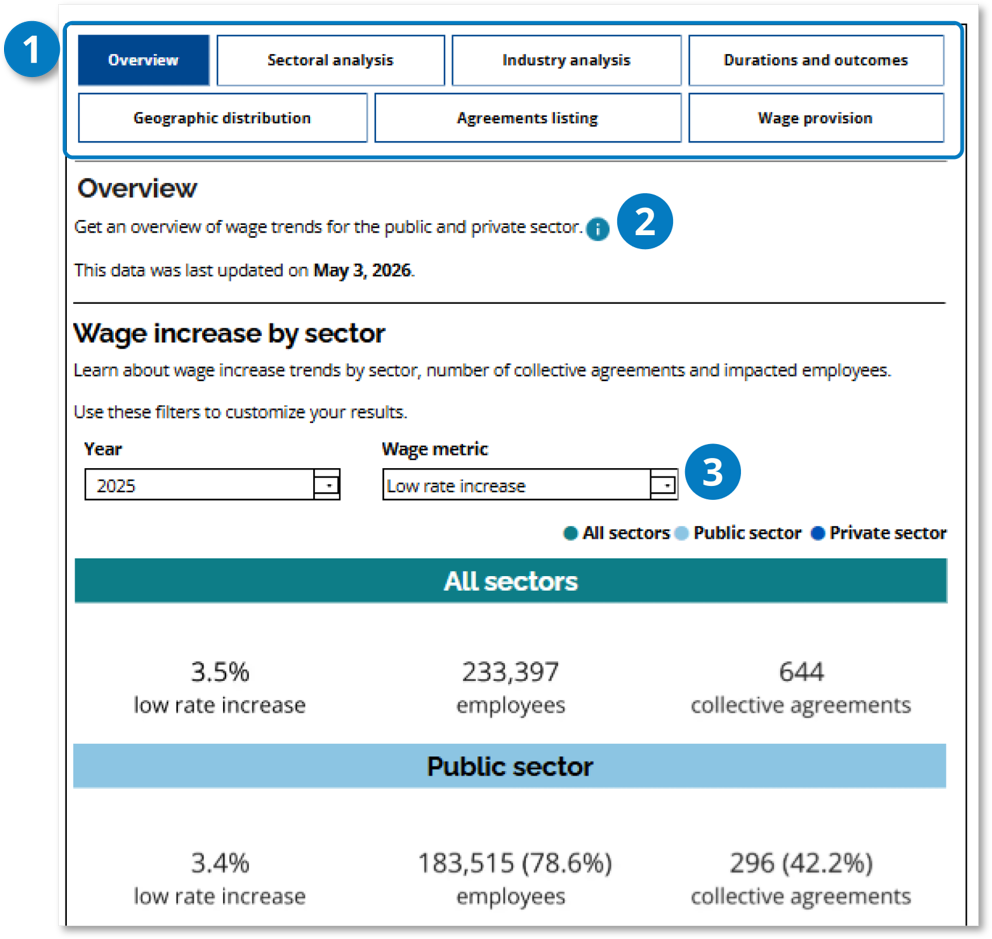992x939 pixels.
Task: Click the 3.4% public sector rate
Action: (220, 863)
